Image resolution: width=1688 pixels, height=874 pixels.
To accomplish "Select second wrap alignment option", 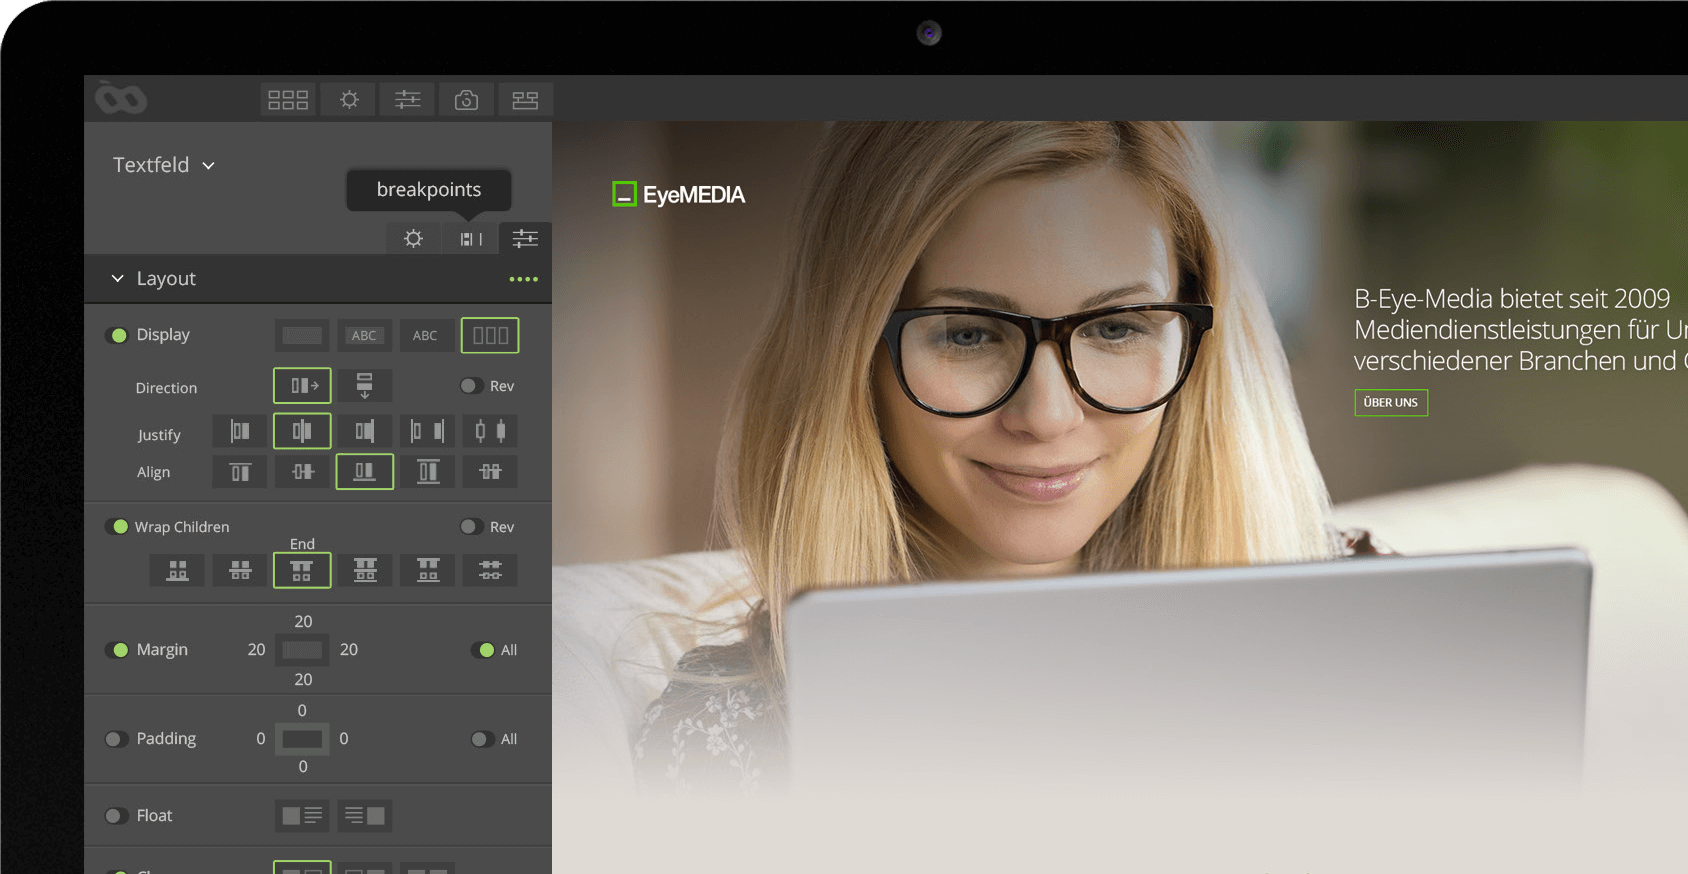I will [x=240, y=571].
